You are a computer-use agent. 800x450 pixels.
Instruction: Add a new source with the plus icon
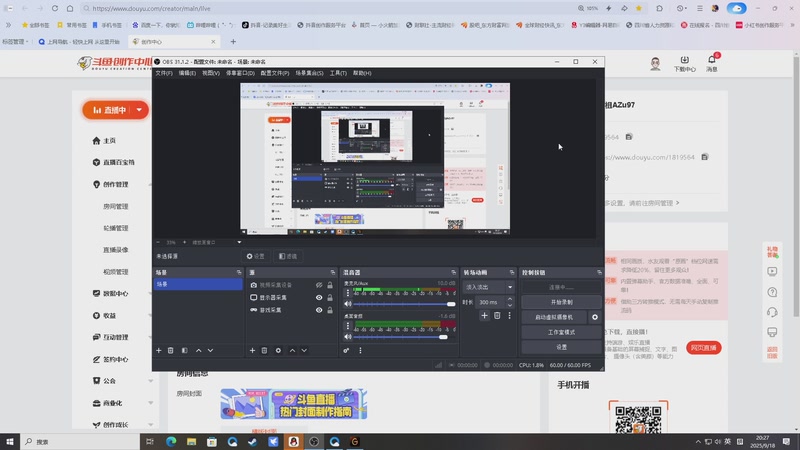pyautogui.click(x=252, y=351)
